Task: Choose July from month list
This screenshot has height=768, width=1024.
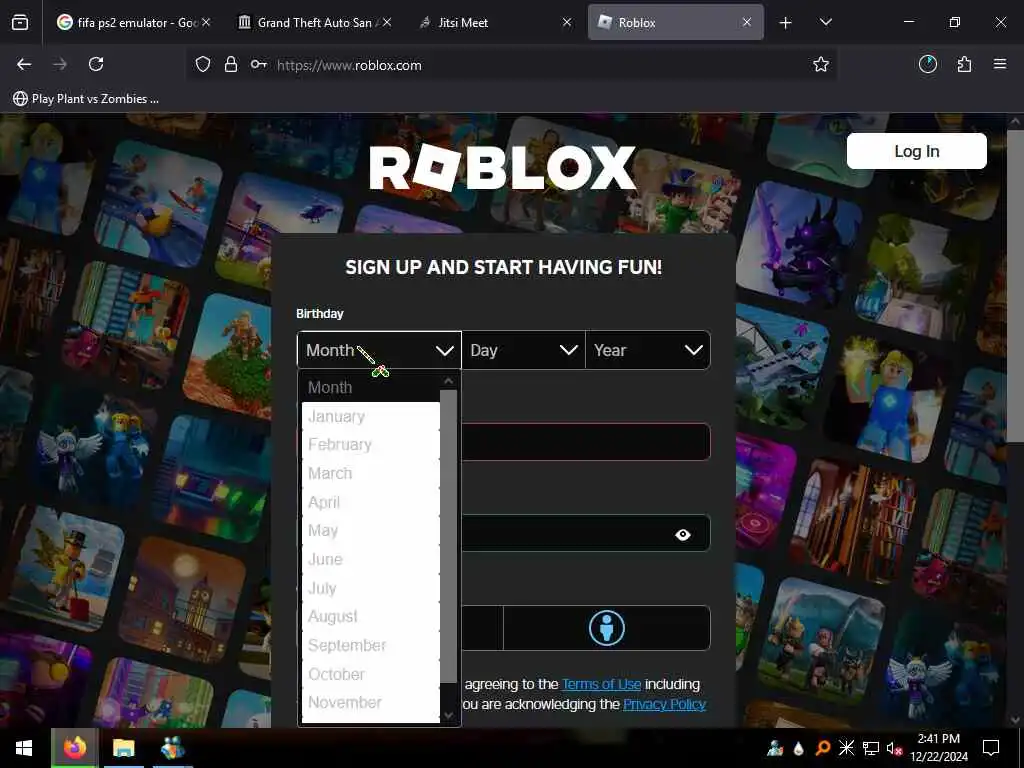Action: (370, 588)
